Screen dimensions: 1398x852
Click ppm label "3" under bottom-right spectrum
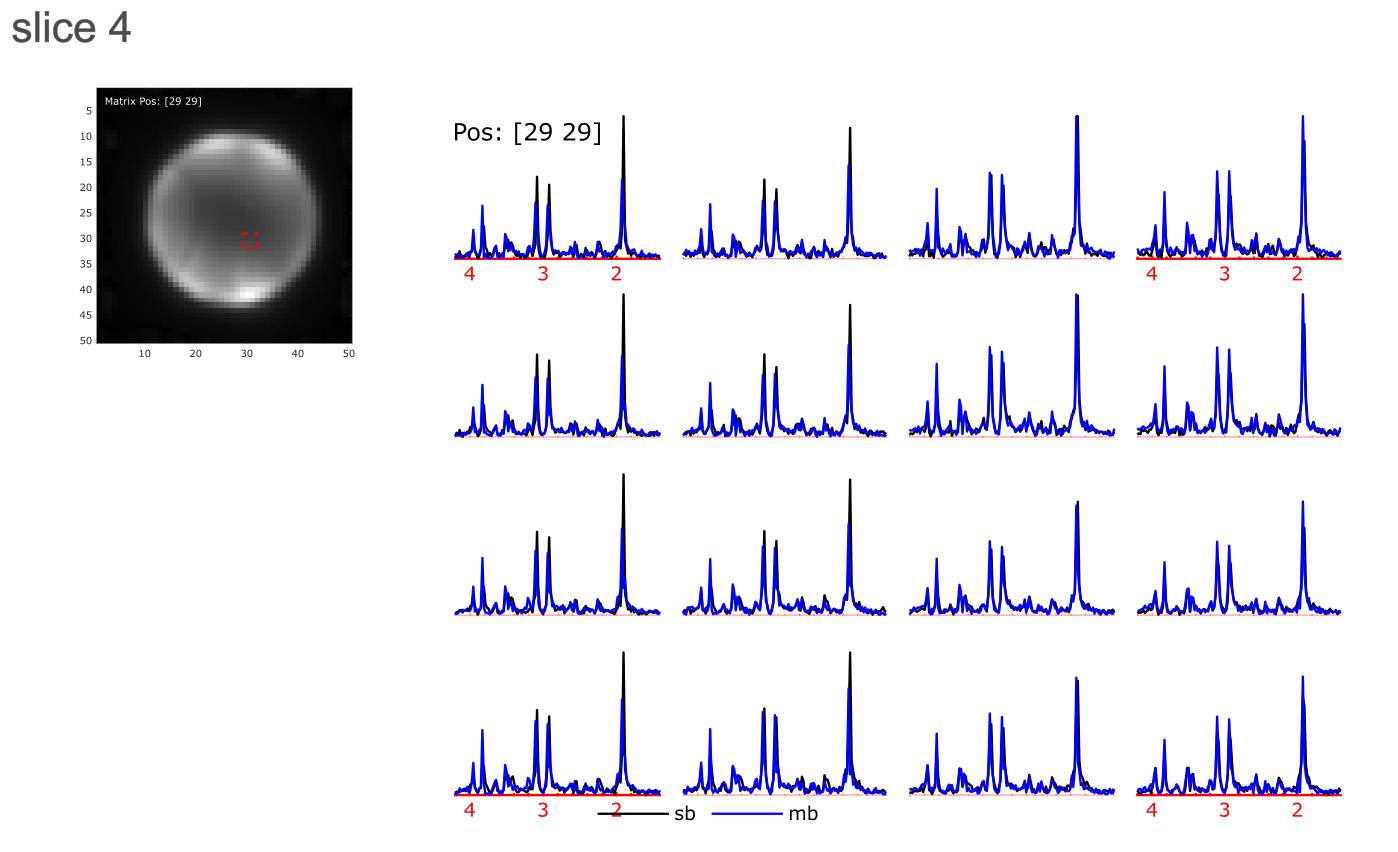click(x=1224, y=810)
